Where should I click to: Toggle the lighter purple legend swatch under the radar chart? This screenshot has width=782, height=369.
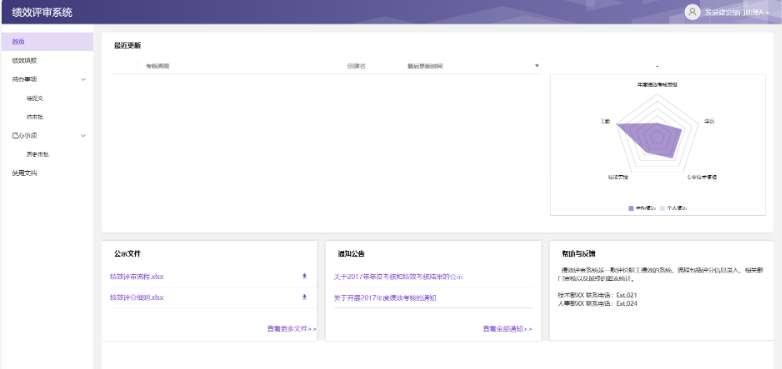662,208
